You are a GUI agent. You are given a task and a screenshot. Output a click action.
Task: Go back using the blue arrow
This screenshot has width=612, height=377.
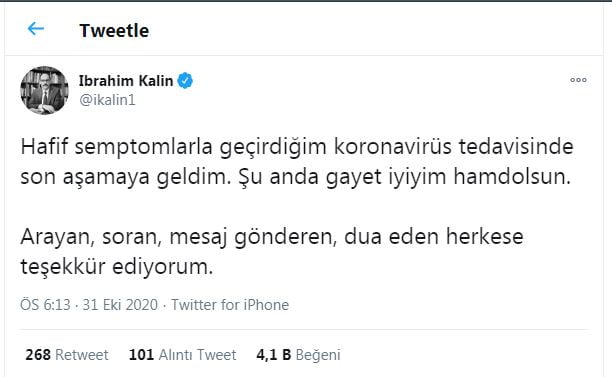tap(36, 29)
